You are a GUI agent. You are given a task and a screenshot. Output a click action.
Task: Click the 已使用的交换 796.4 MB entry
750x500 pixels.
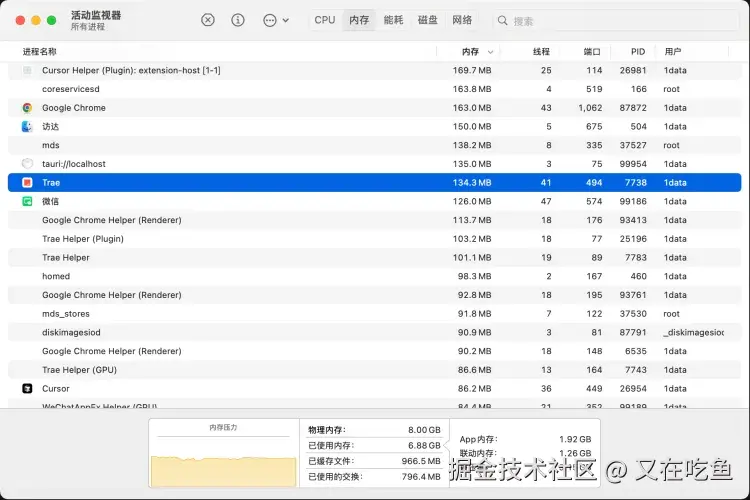[x=374, y=477]
